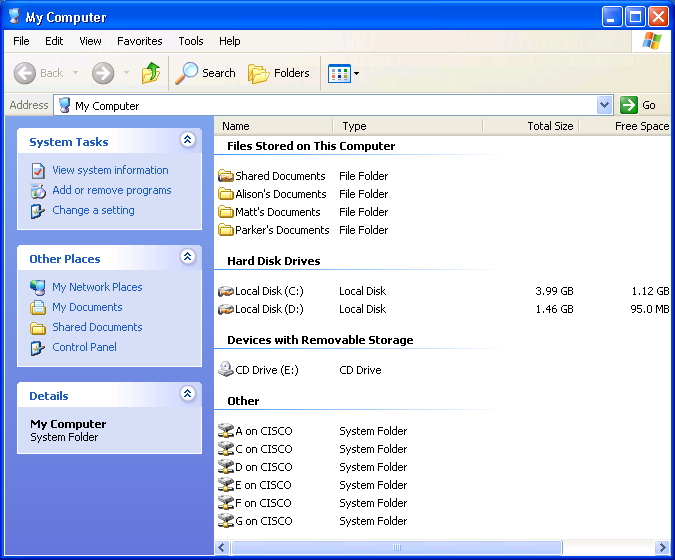Click View system information link
The height and width of the screenshot is (560, 675).
click(x=110, y=170)
